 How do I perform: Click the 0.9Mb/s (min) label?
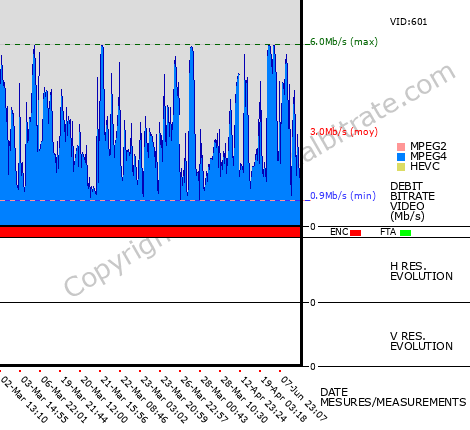tap(343, 196)
